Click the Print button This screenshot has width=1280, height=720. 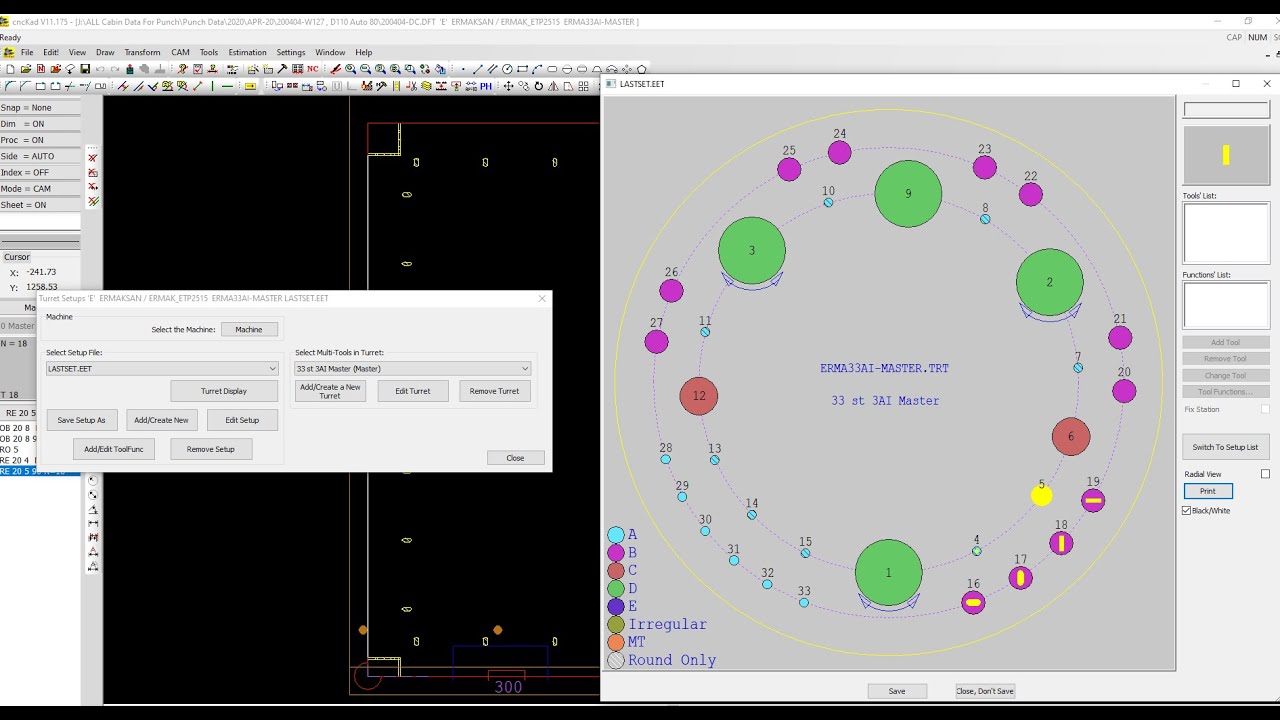pos(1208,491)
